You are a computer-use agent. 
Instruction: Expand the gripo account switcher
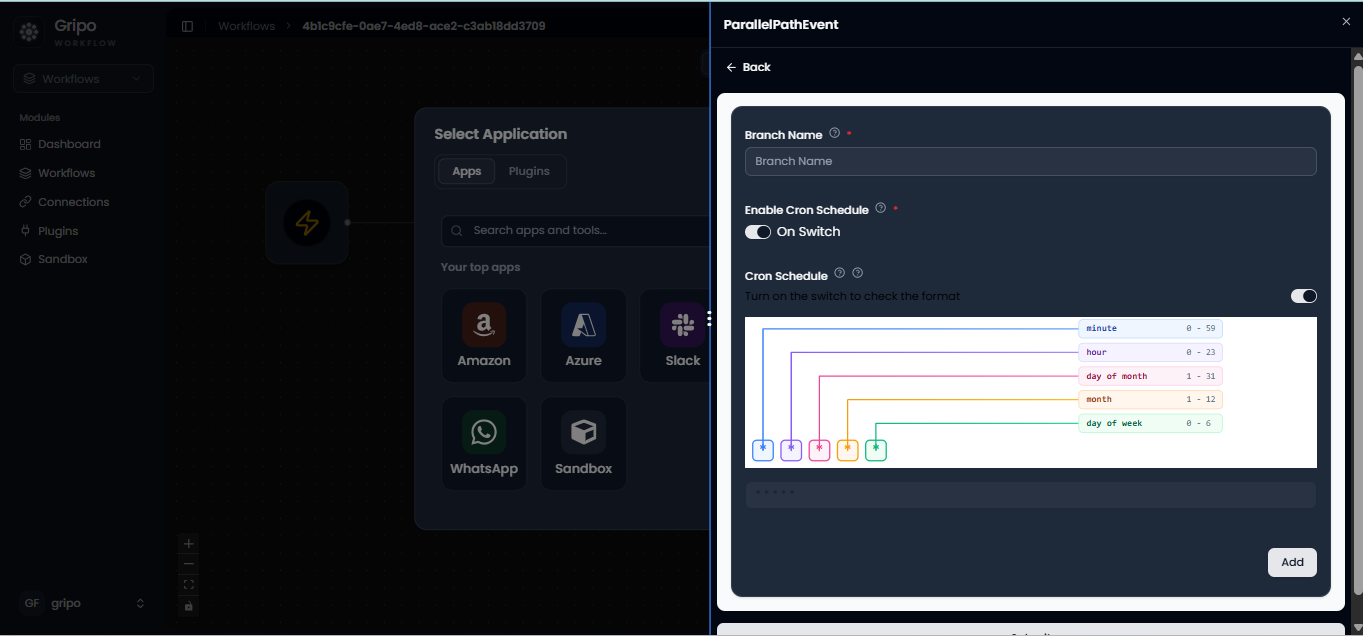[x=84, y=603]
